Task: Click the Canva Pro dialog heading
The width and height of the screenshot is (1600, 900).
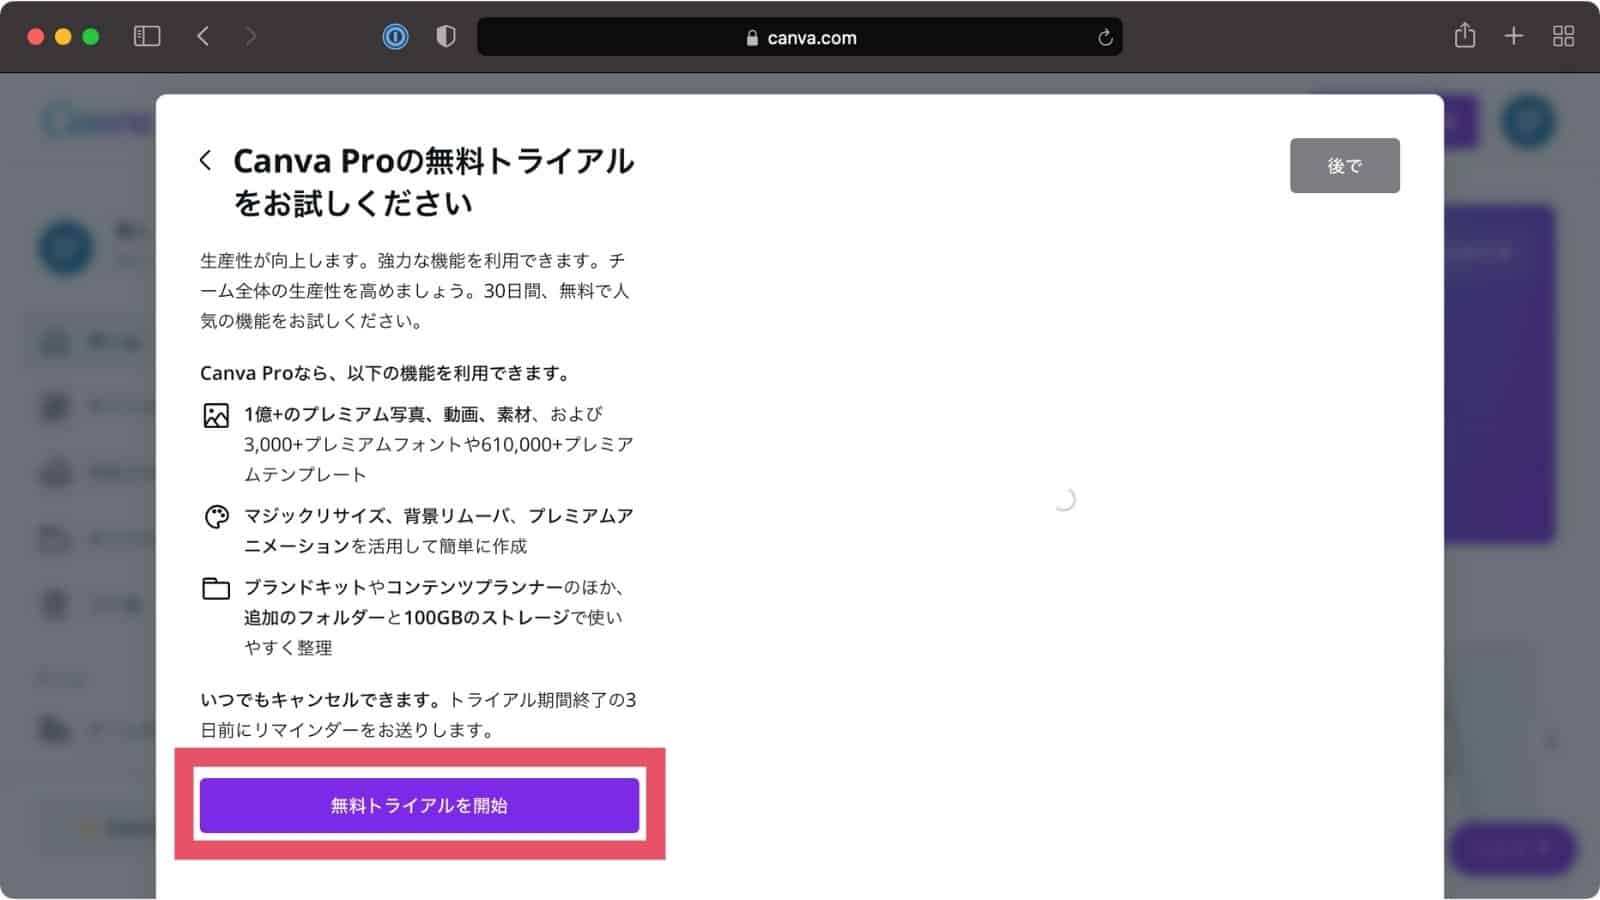Action: [x=433, y=182]
